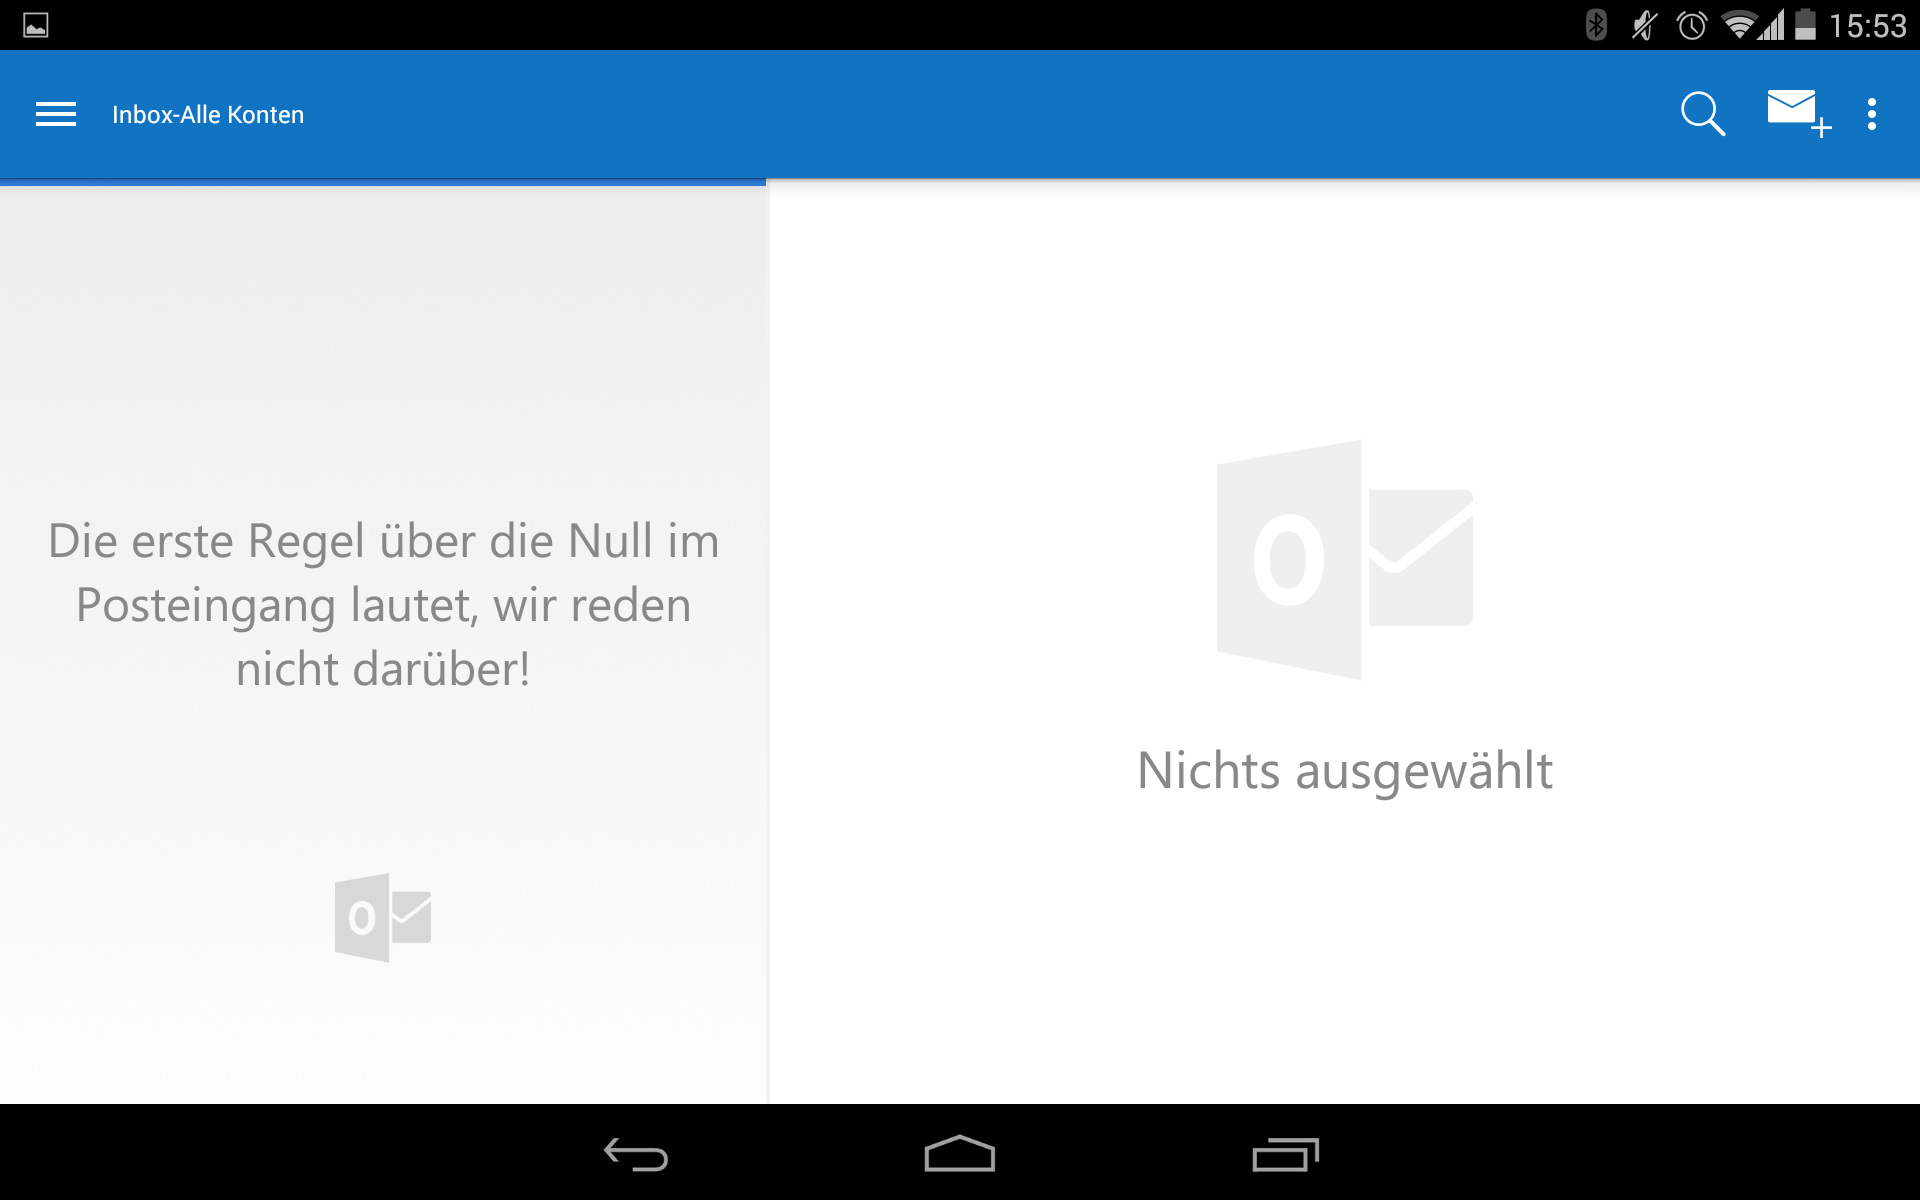Viewport: 1920px width, 1200px height.
Task: Tap the cellular signal strength icon
Action: (1772, 24)
